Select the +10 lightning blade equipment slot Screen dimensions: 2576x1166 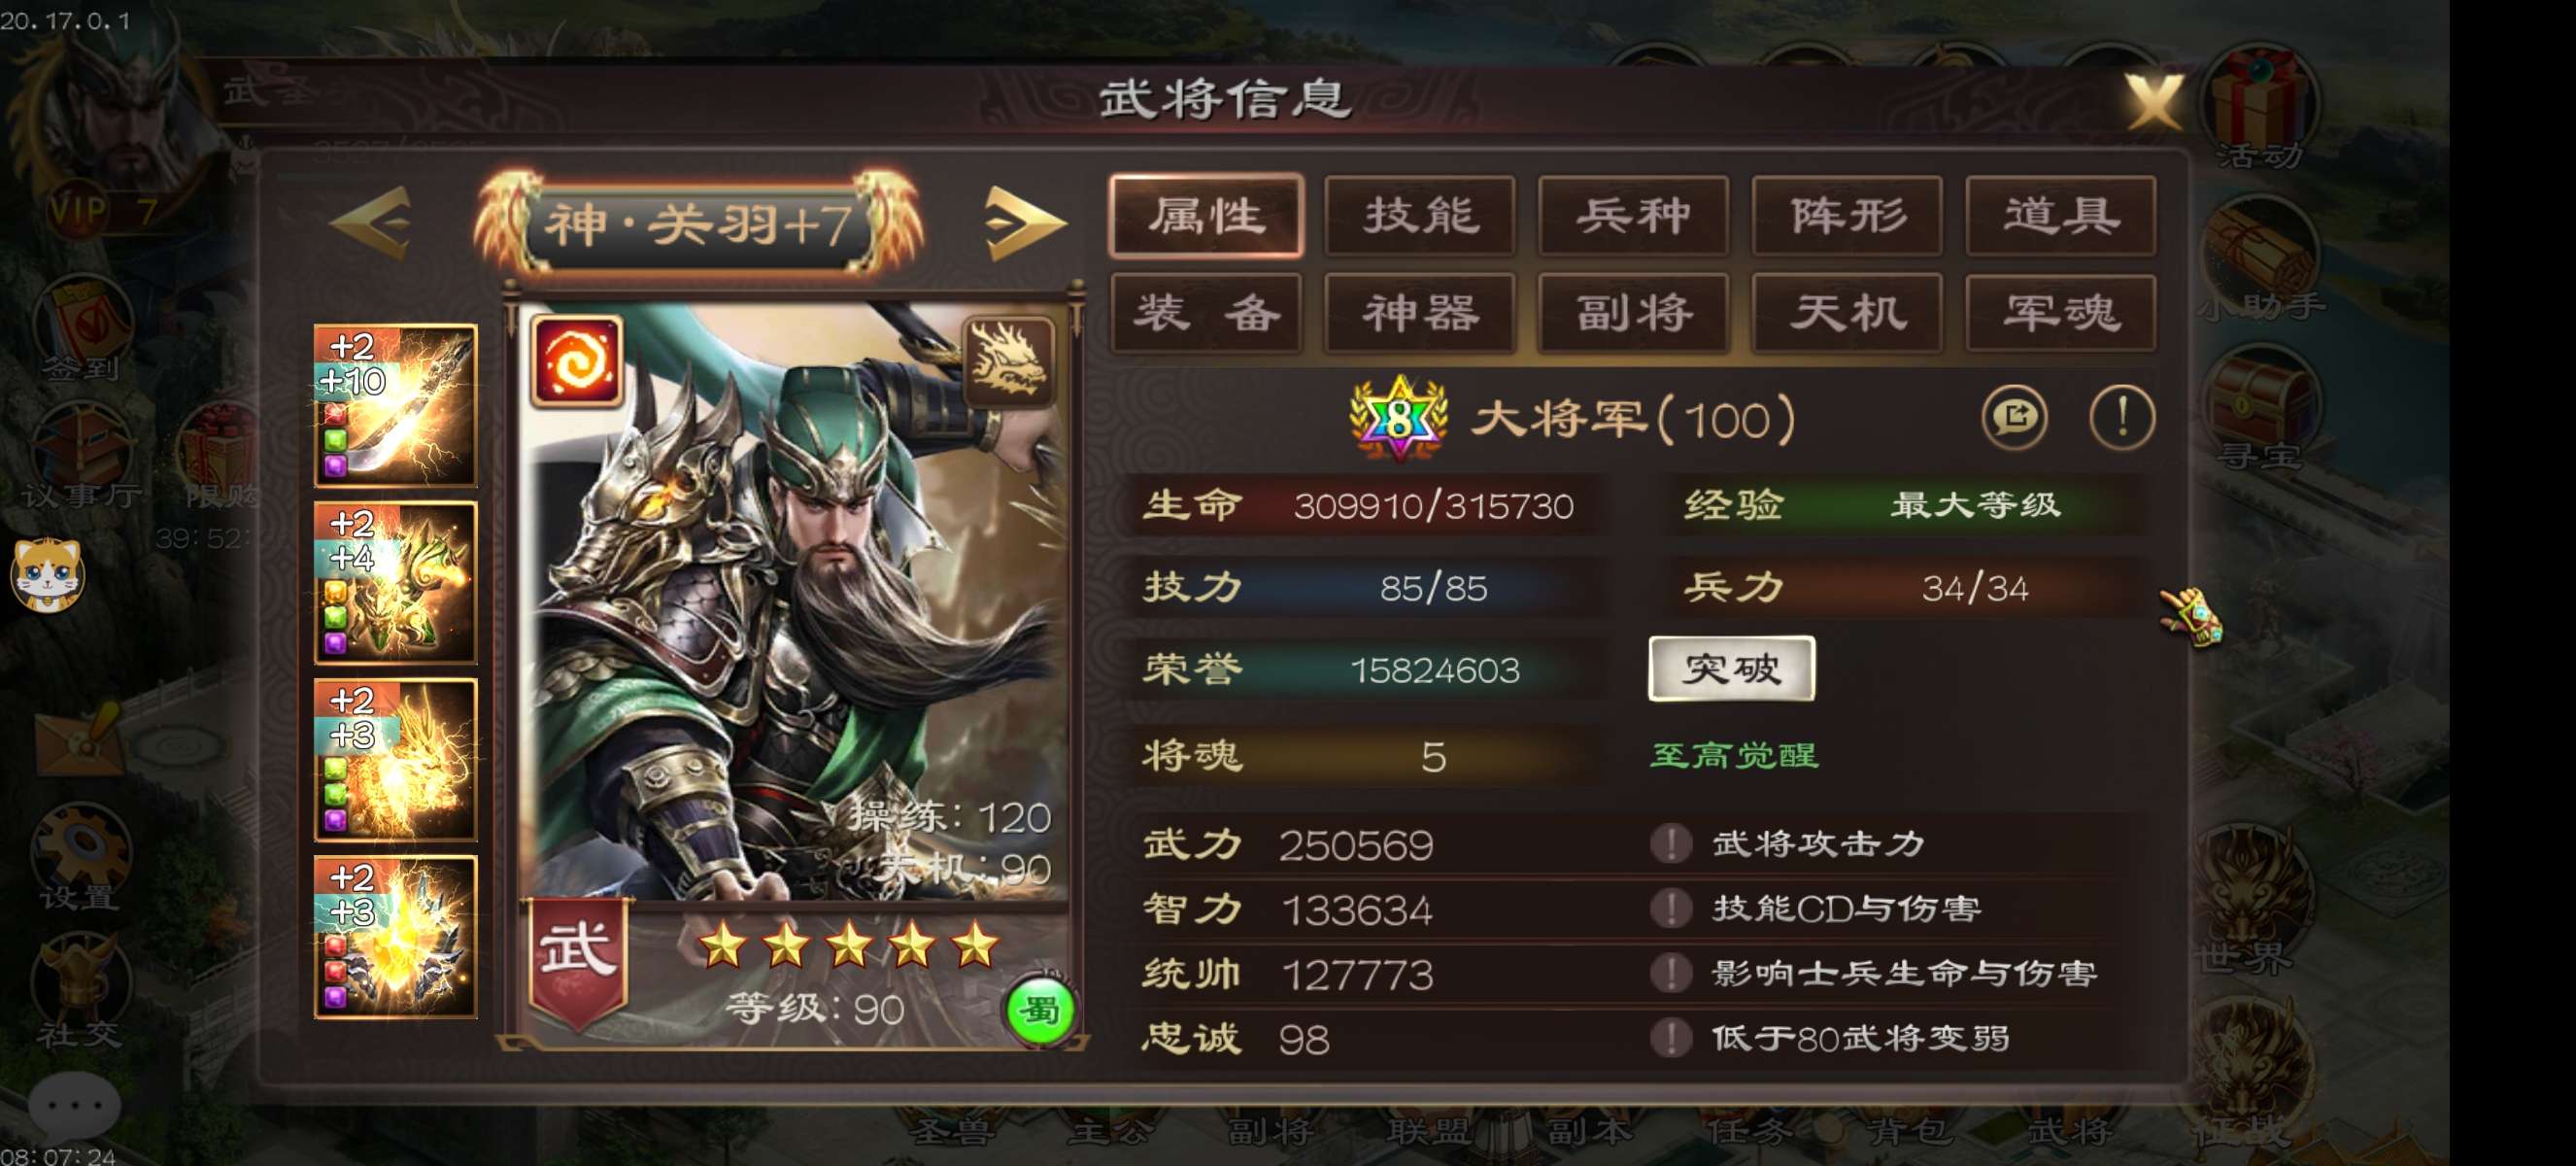(395, 405)
